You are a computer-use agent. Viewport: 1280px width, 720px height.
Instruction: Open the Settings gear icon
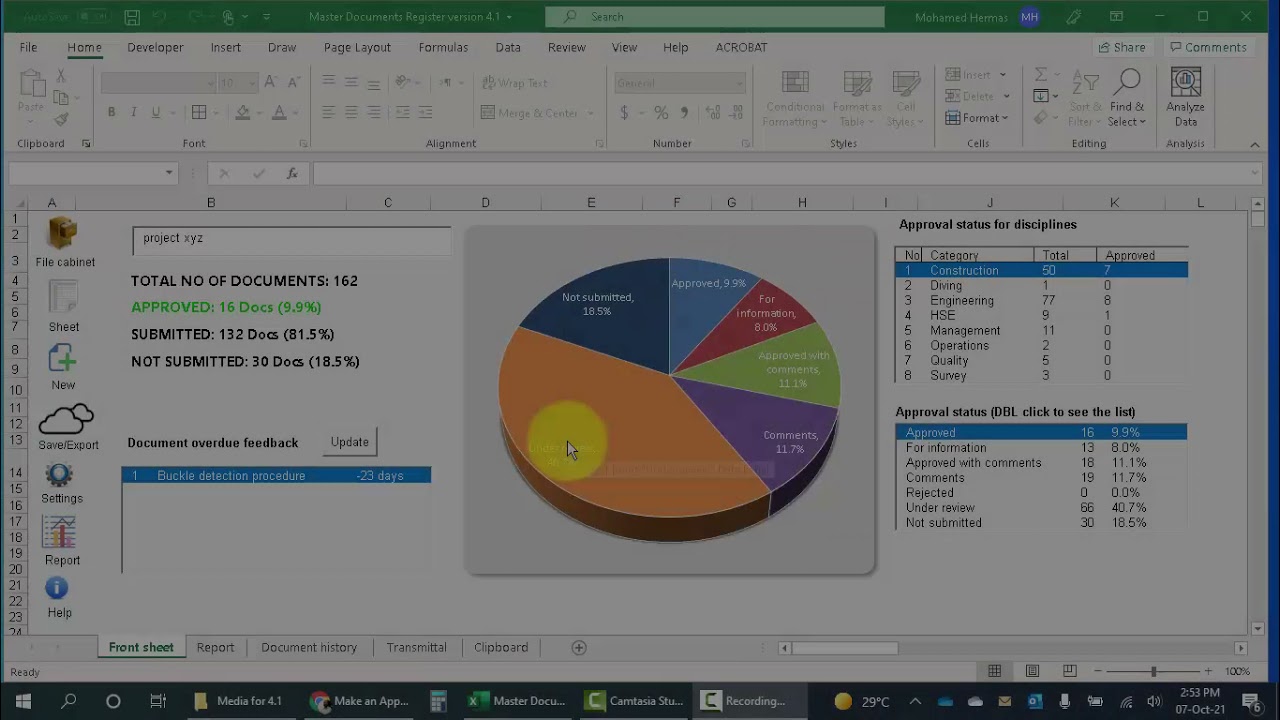(60, 475)
